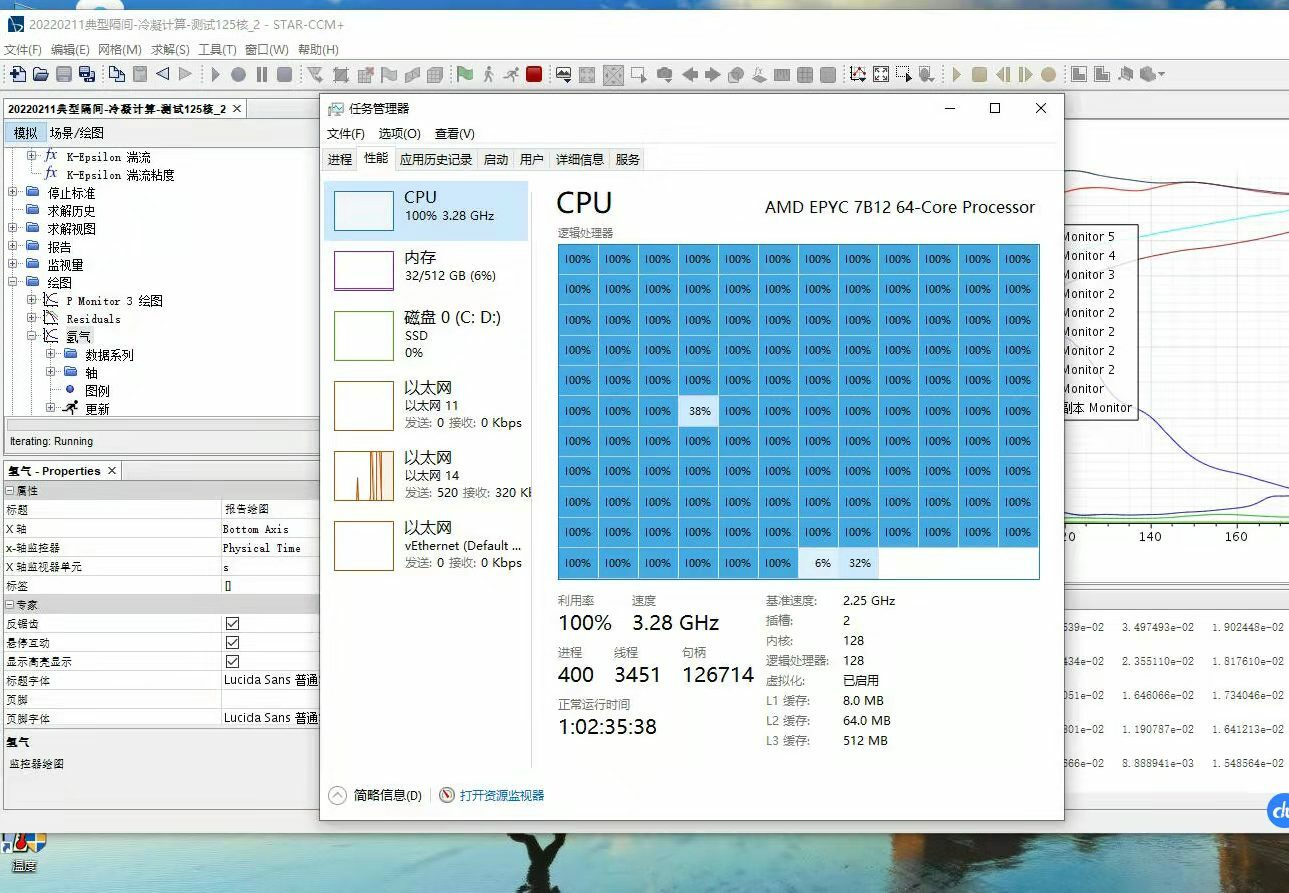
Task: Click the running figure Run icon
Action: (x=511, y=74)
